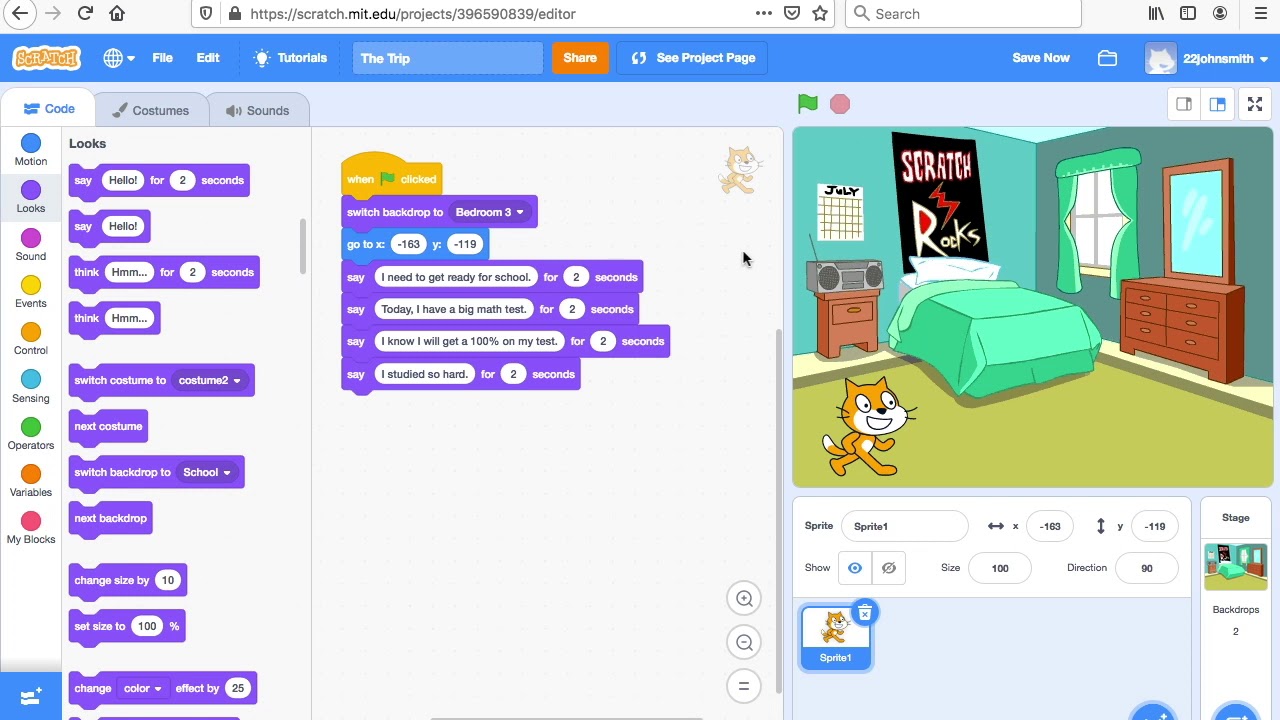Switch to the Sounds tab
1280x720 pixels.
tap(257, 110)
